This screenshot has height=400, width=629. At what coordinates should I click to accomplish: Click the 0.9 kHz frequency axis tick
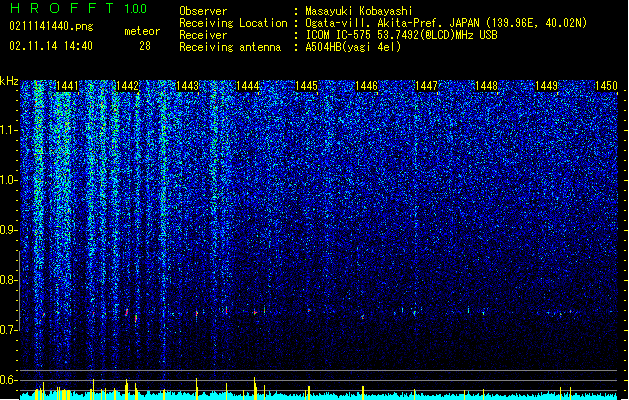[x=10, y=230]
